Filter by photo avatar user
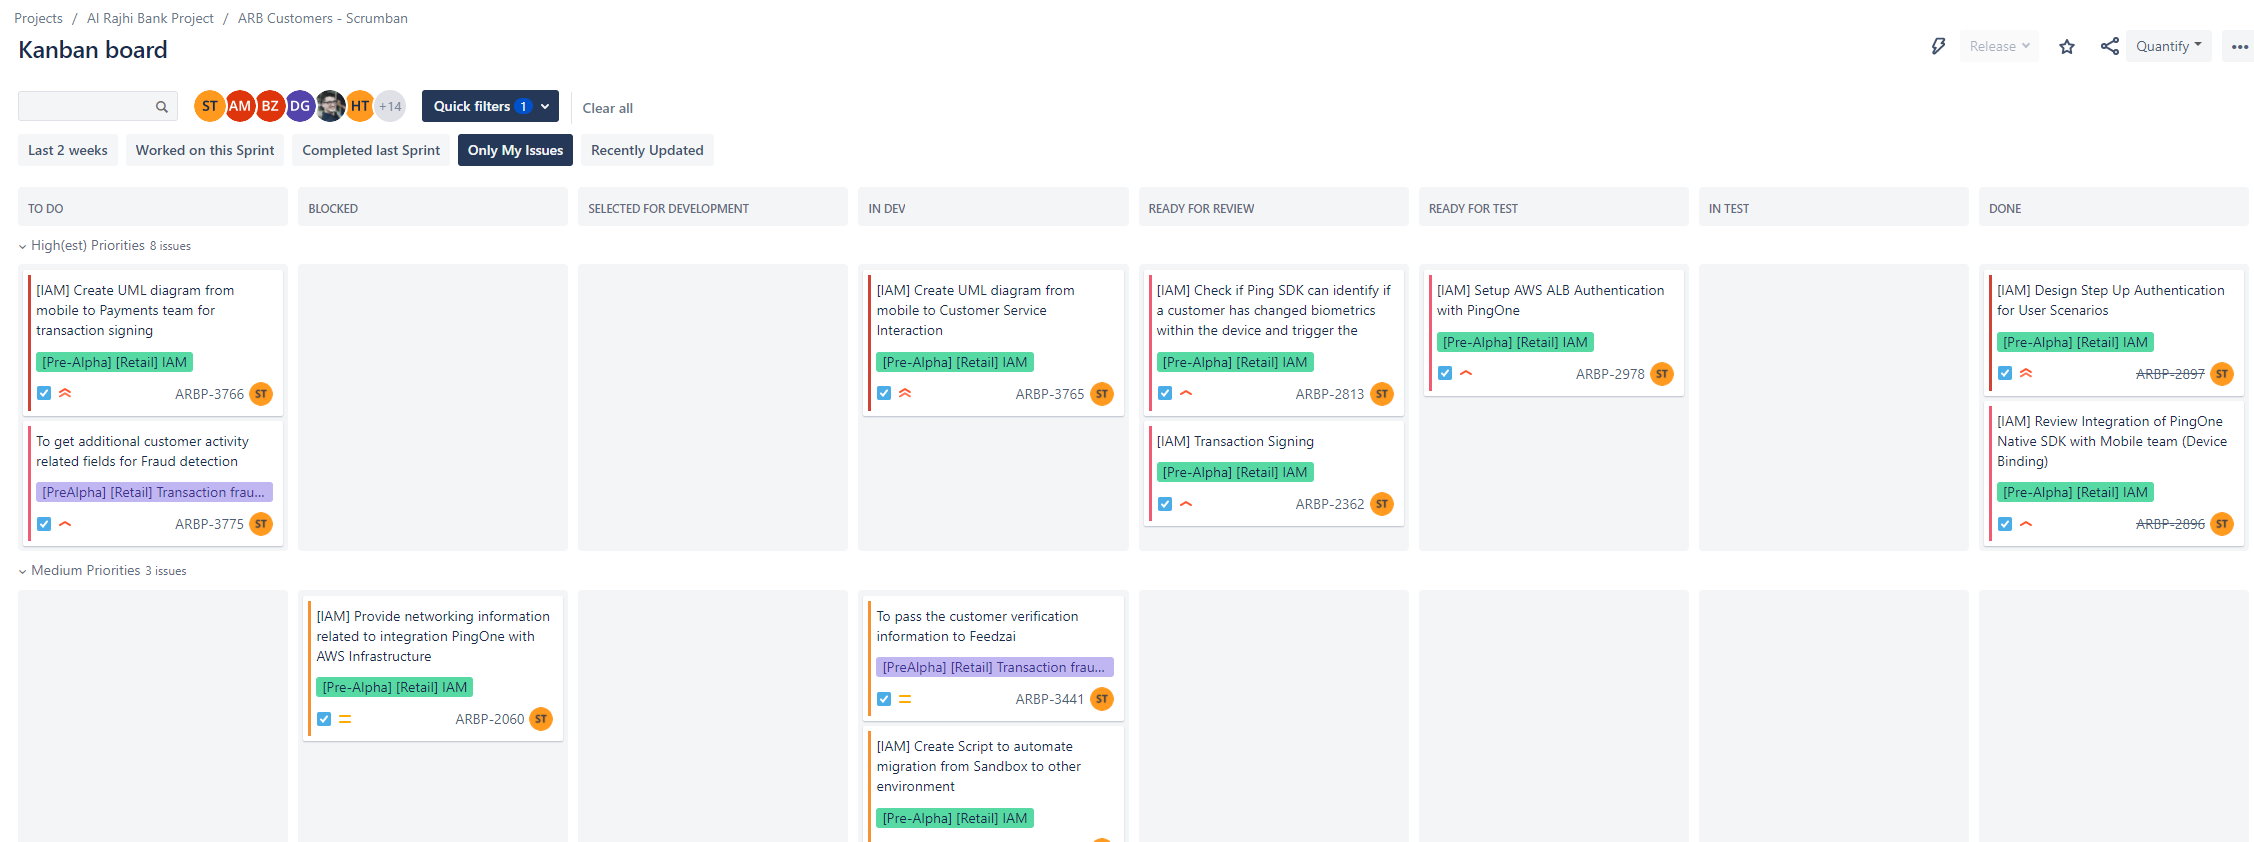Viewport: 2254px width, 842px height. point(330,106)
